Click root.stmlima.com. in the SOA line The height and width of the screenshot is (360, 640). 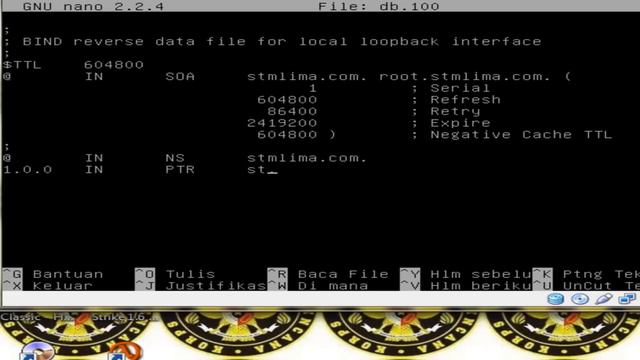coord(465,76)
